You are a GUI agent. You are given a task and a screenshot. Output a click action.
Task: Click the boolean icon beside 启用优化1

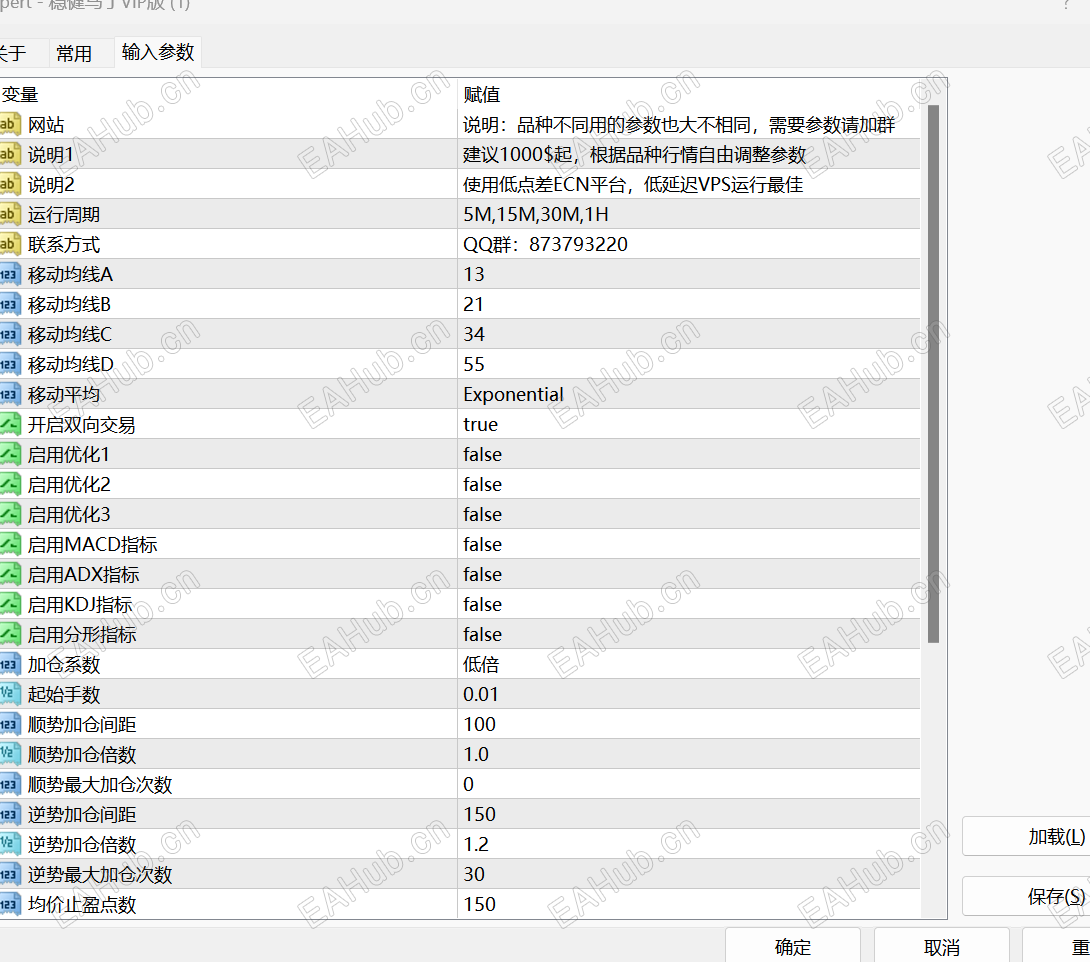click(9, 454)
